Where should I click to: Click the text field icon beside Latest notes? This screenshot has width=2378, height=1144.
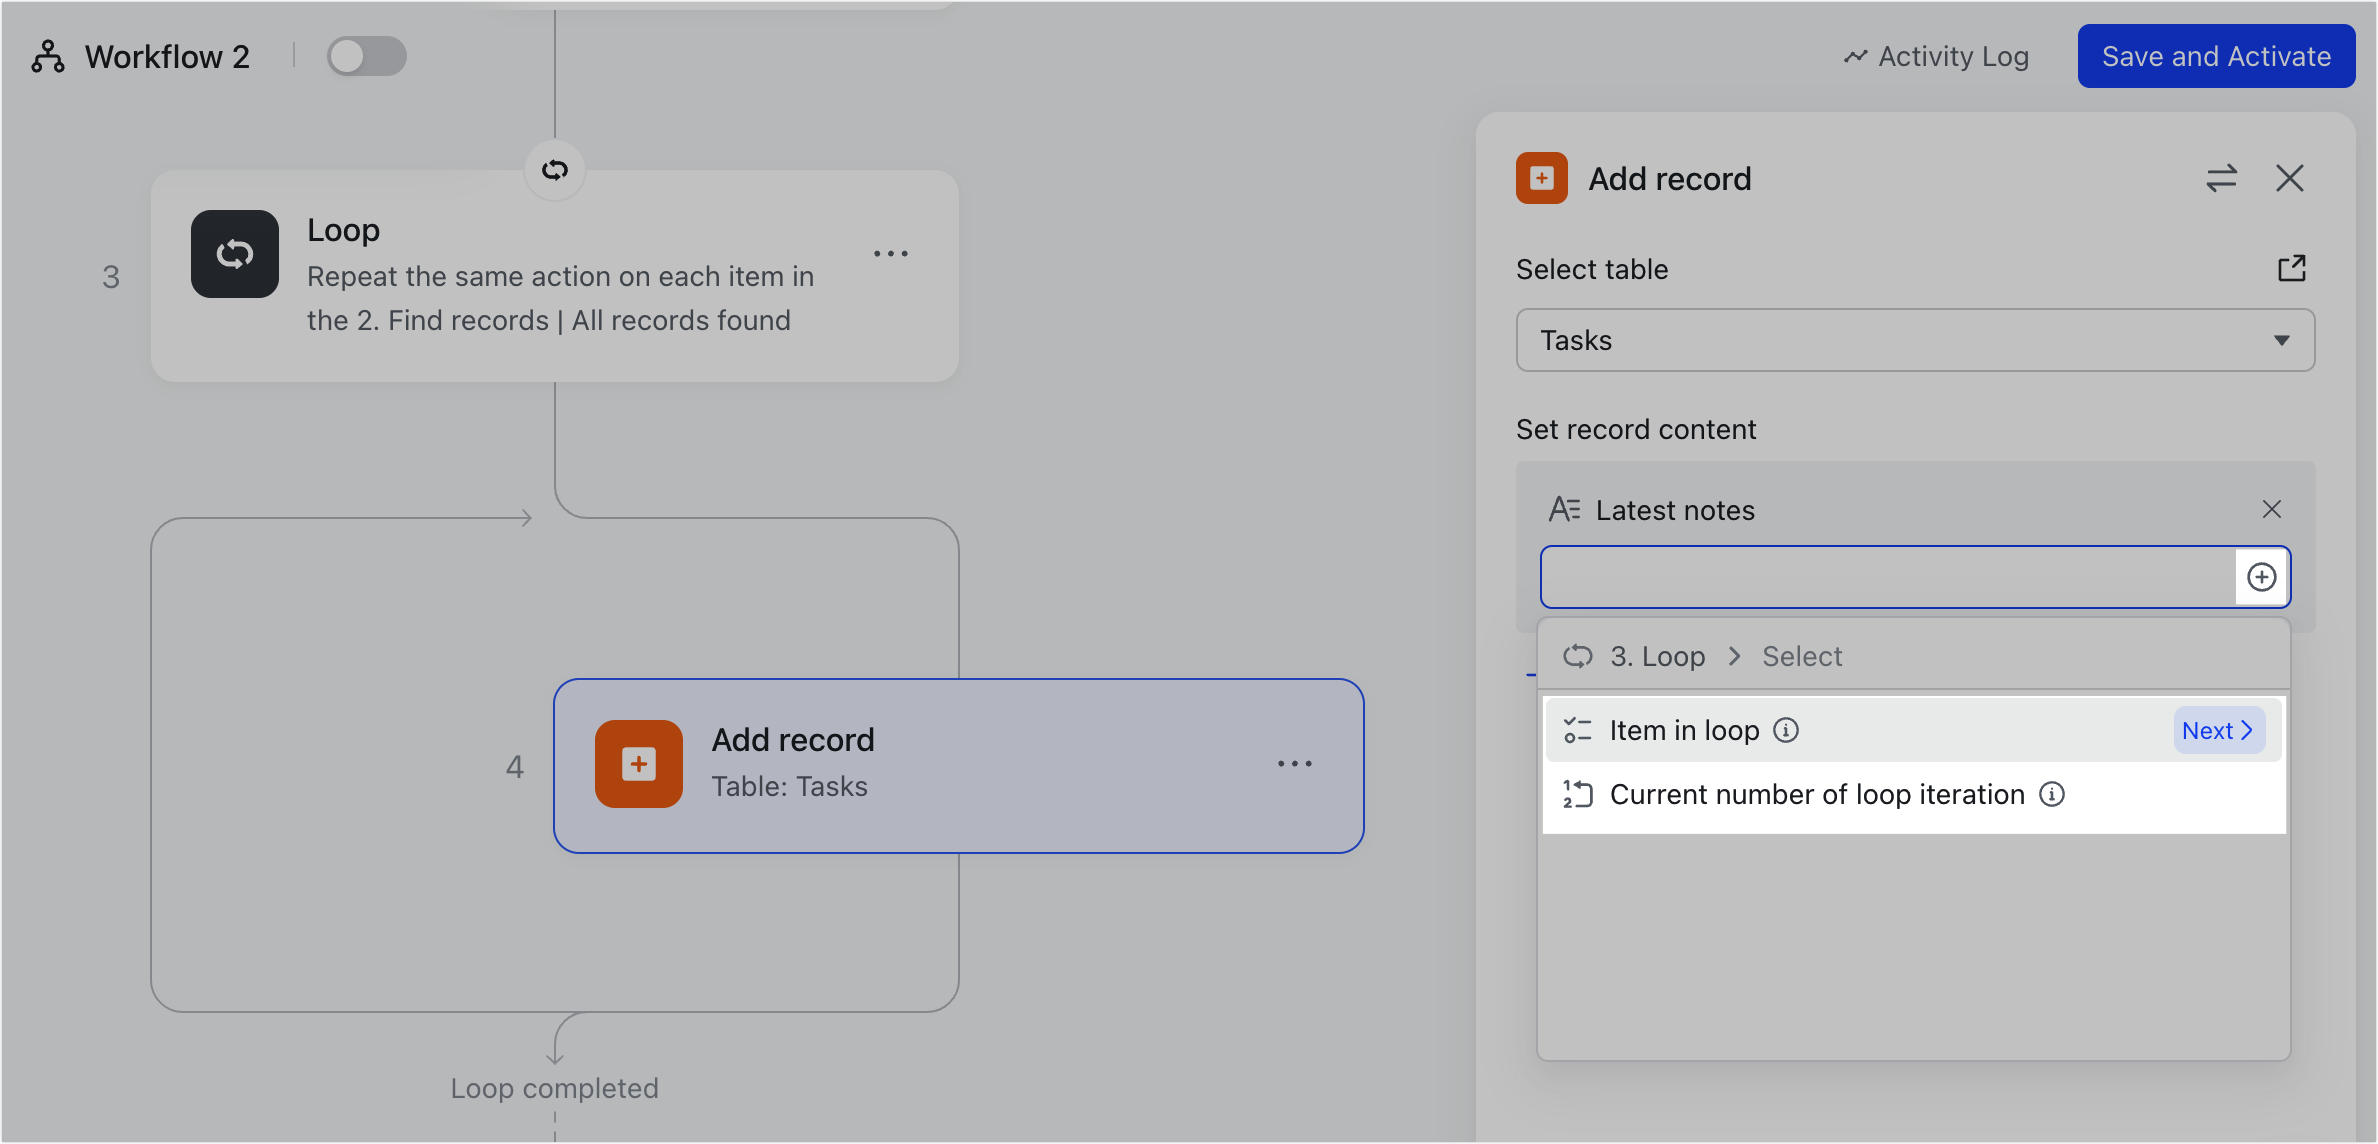pyautogui.click(x=1565, y=509)
